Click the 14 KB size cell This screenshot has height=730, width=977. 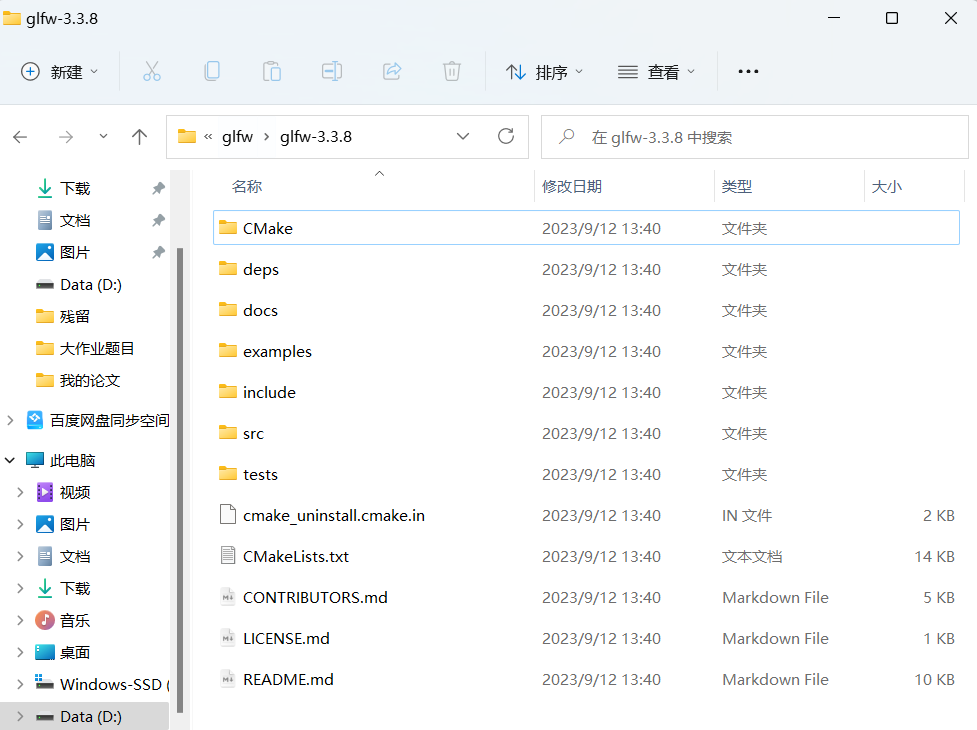(x=934, y=556)
